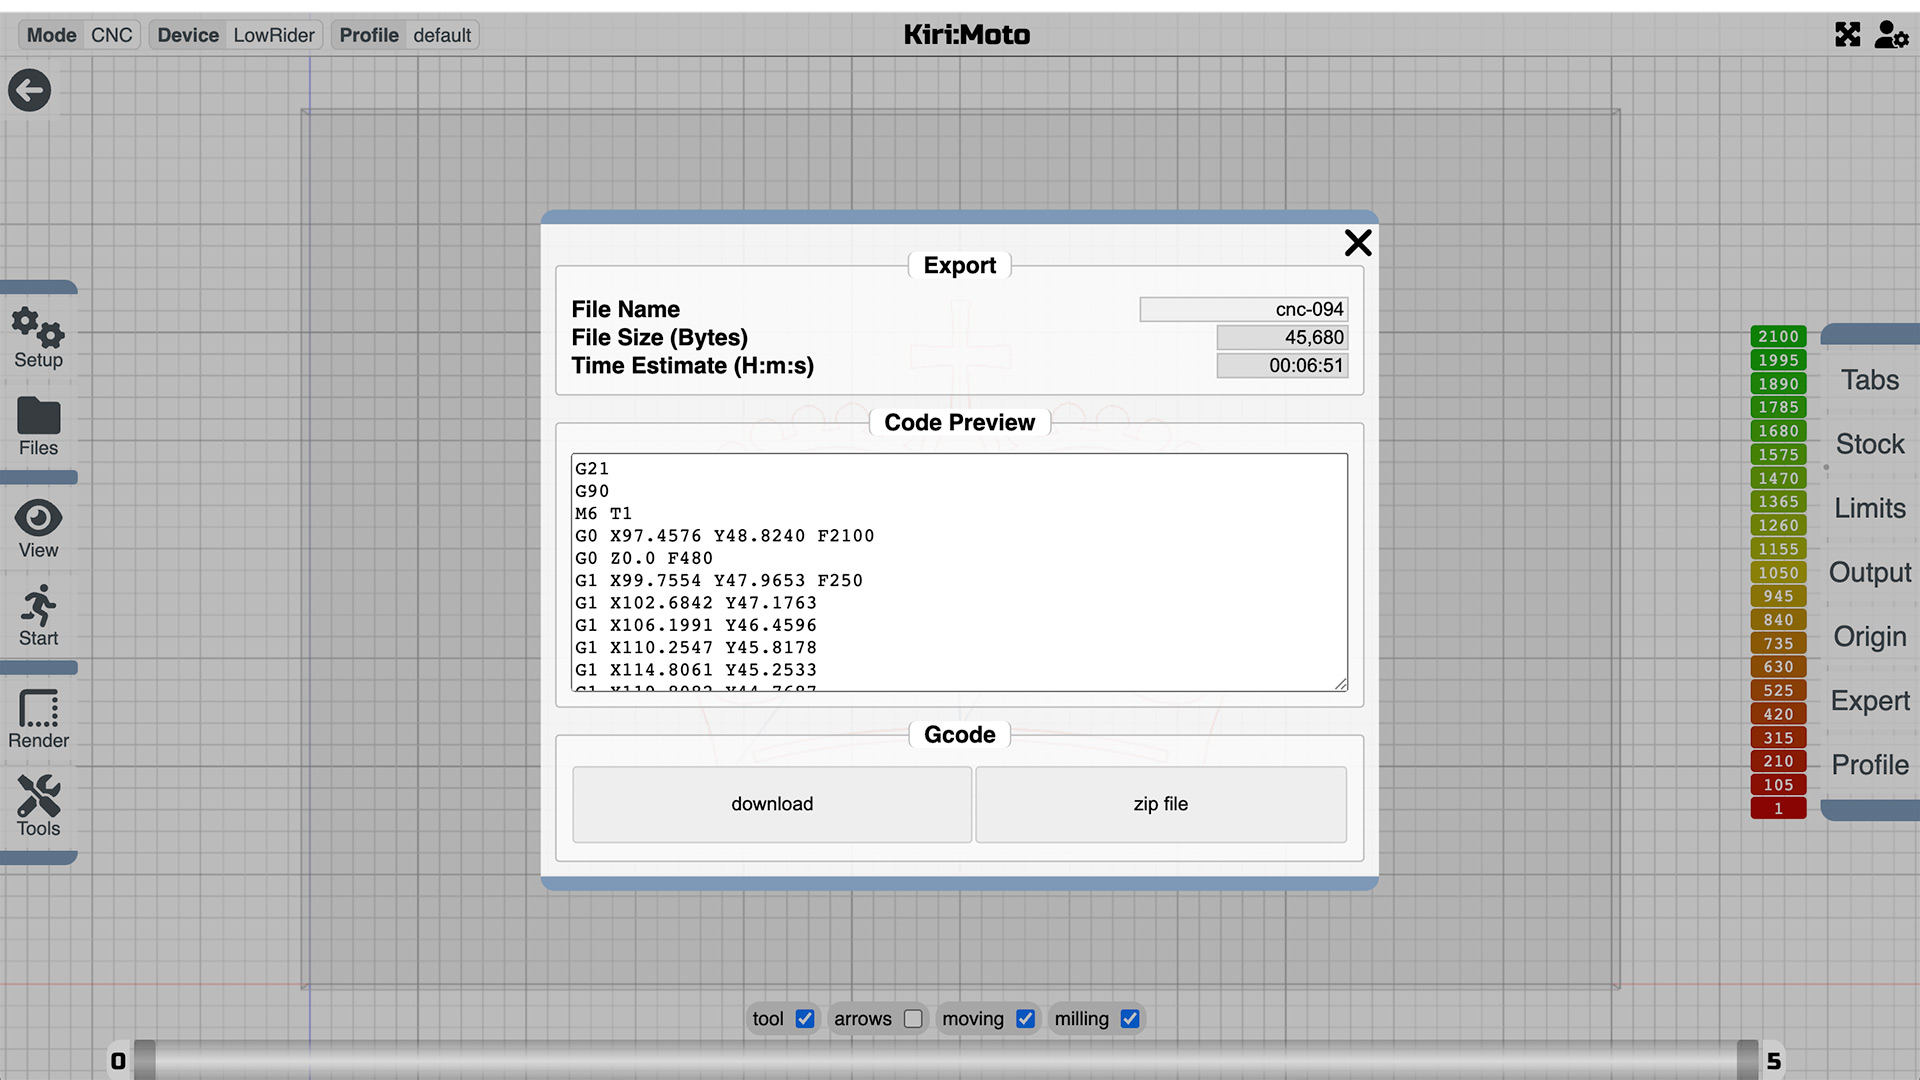
Task: Open the Origin settings panel
Action: (1870, 636)
